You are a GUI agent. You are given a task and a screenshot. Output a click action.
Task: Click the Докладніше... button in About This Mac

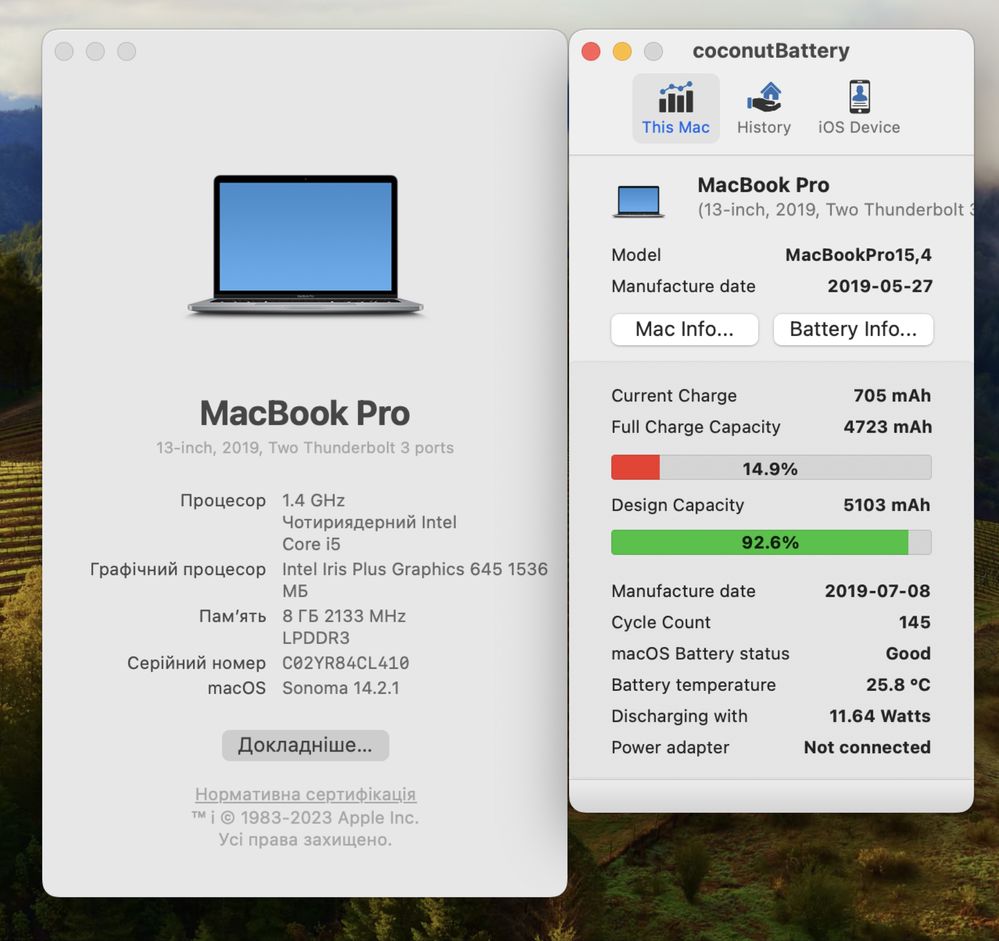[x=305, y=745]
